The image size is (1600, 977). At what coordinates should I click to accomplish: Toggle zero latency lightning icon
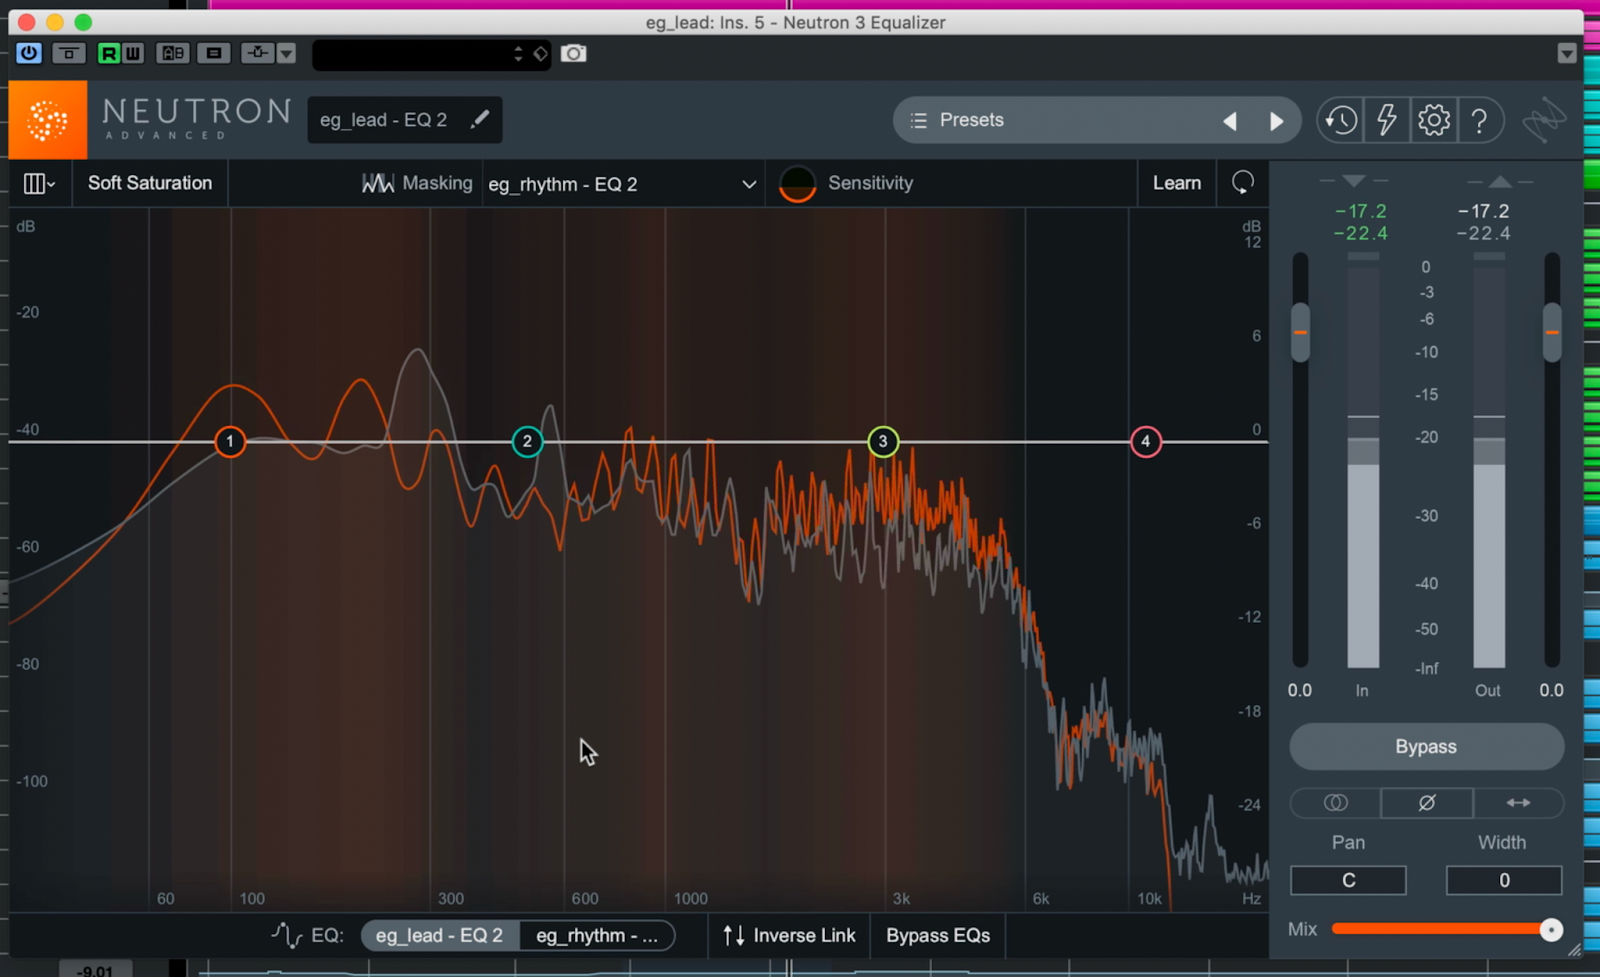(x=1387, y=120)
